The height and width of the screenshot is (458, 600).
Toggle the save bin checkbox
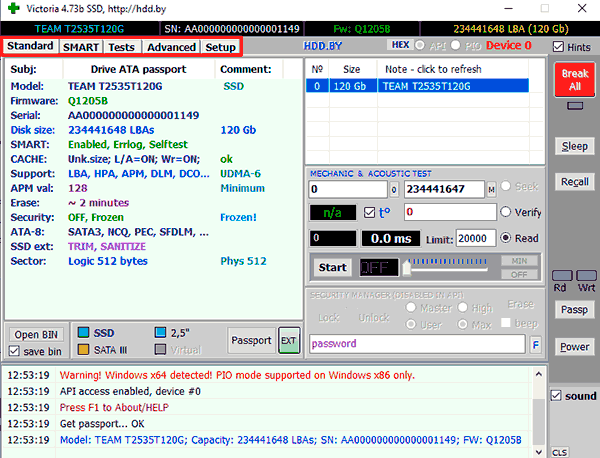(x=15, y=351)
